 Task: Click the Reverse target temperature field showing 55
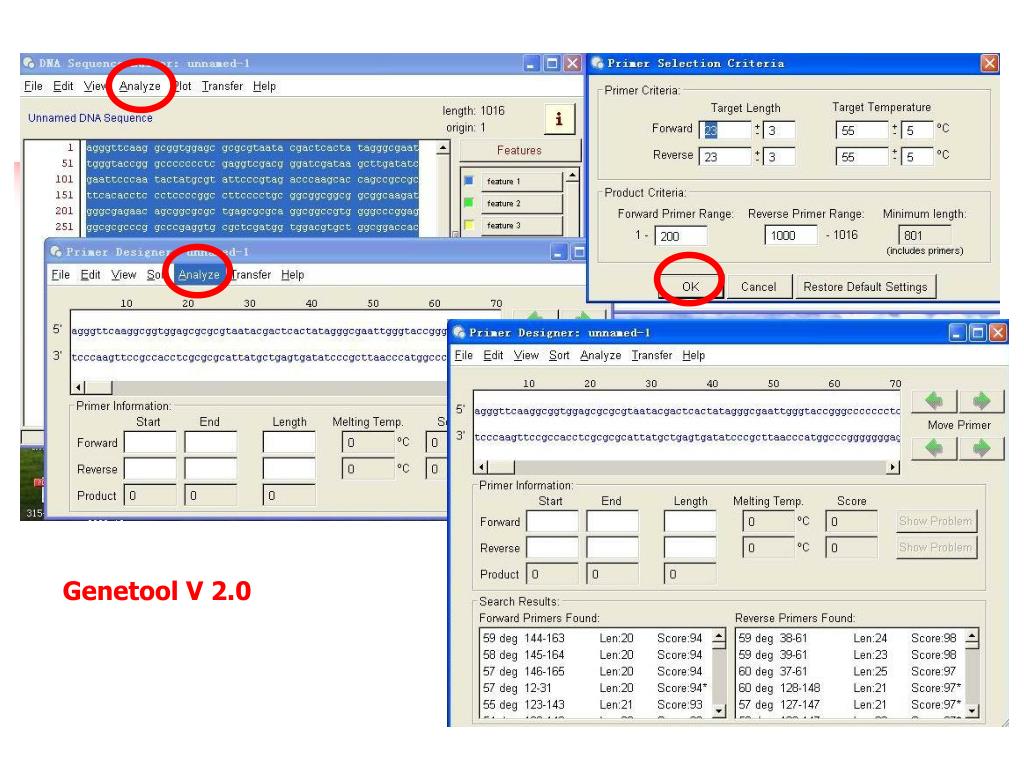coord(862,157)
